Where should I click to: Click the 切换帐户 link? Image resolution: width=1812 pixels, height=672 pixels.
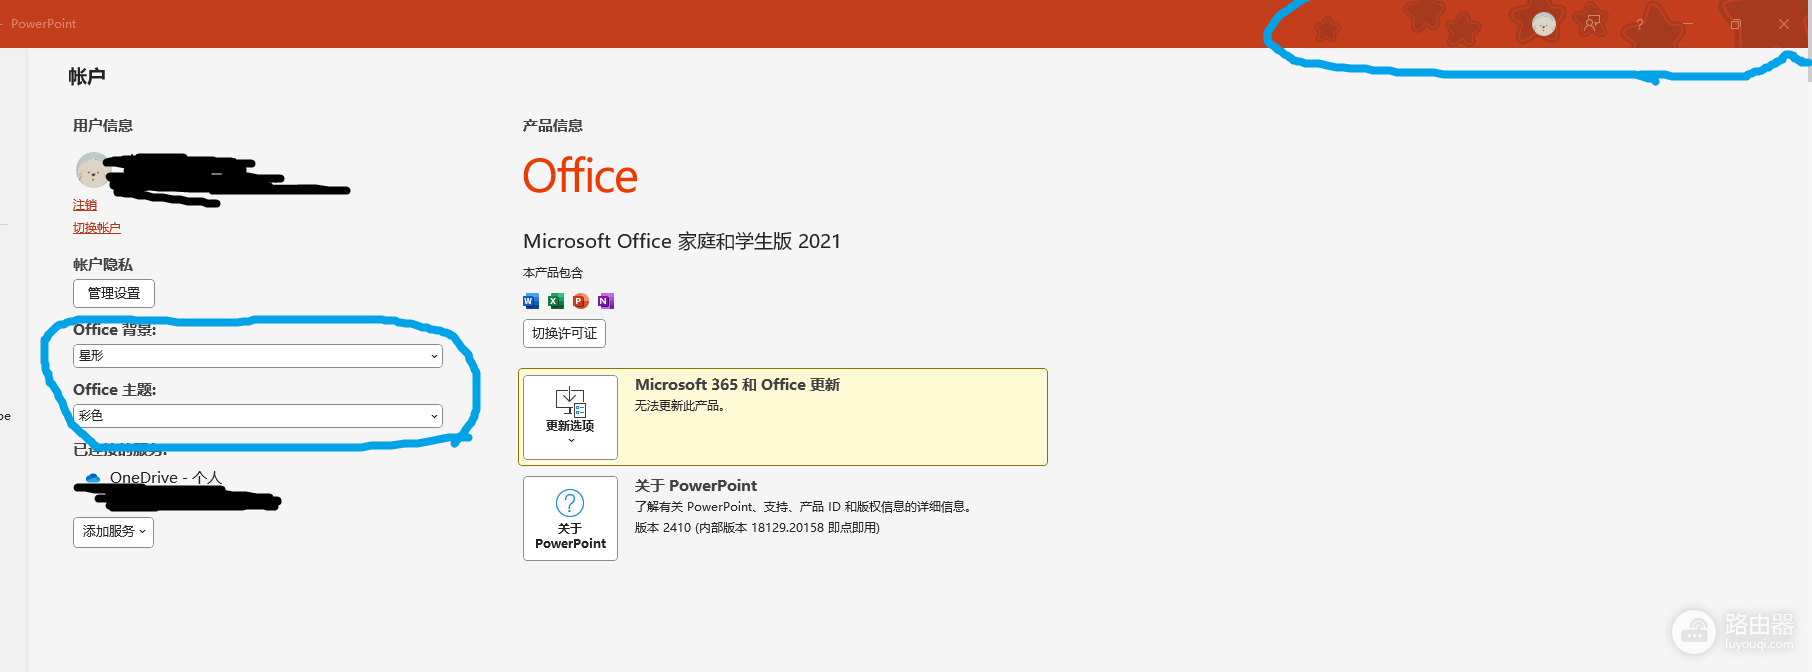tap(97, 228)
